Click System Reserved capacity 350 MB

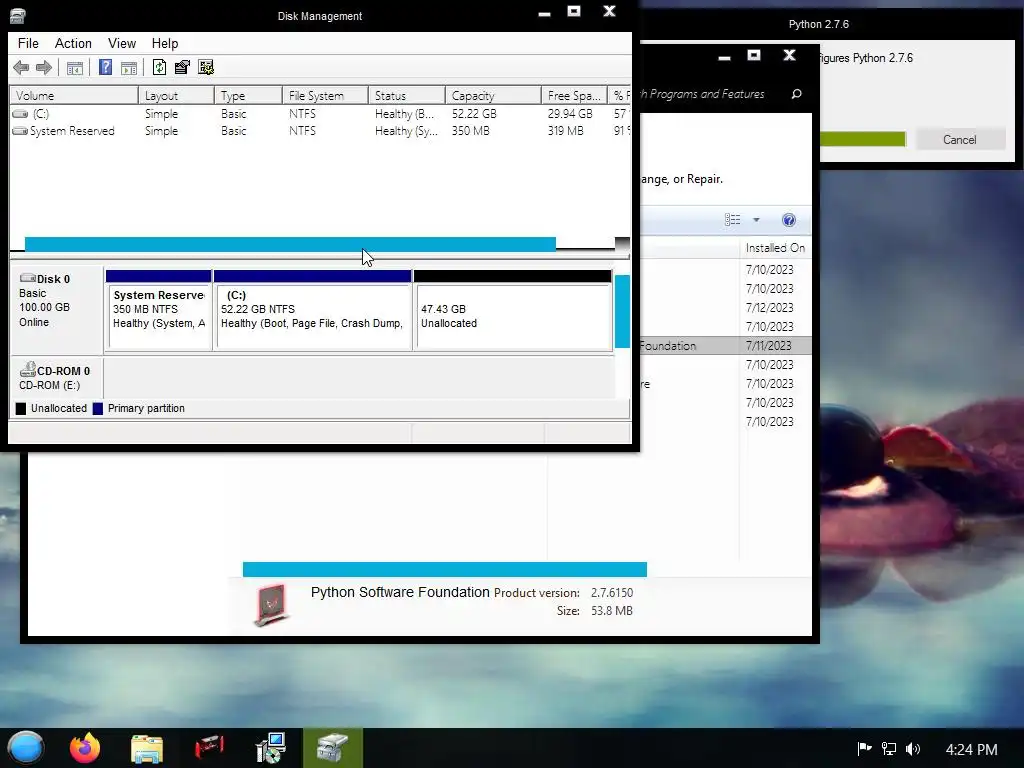pos(470,131)
